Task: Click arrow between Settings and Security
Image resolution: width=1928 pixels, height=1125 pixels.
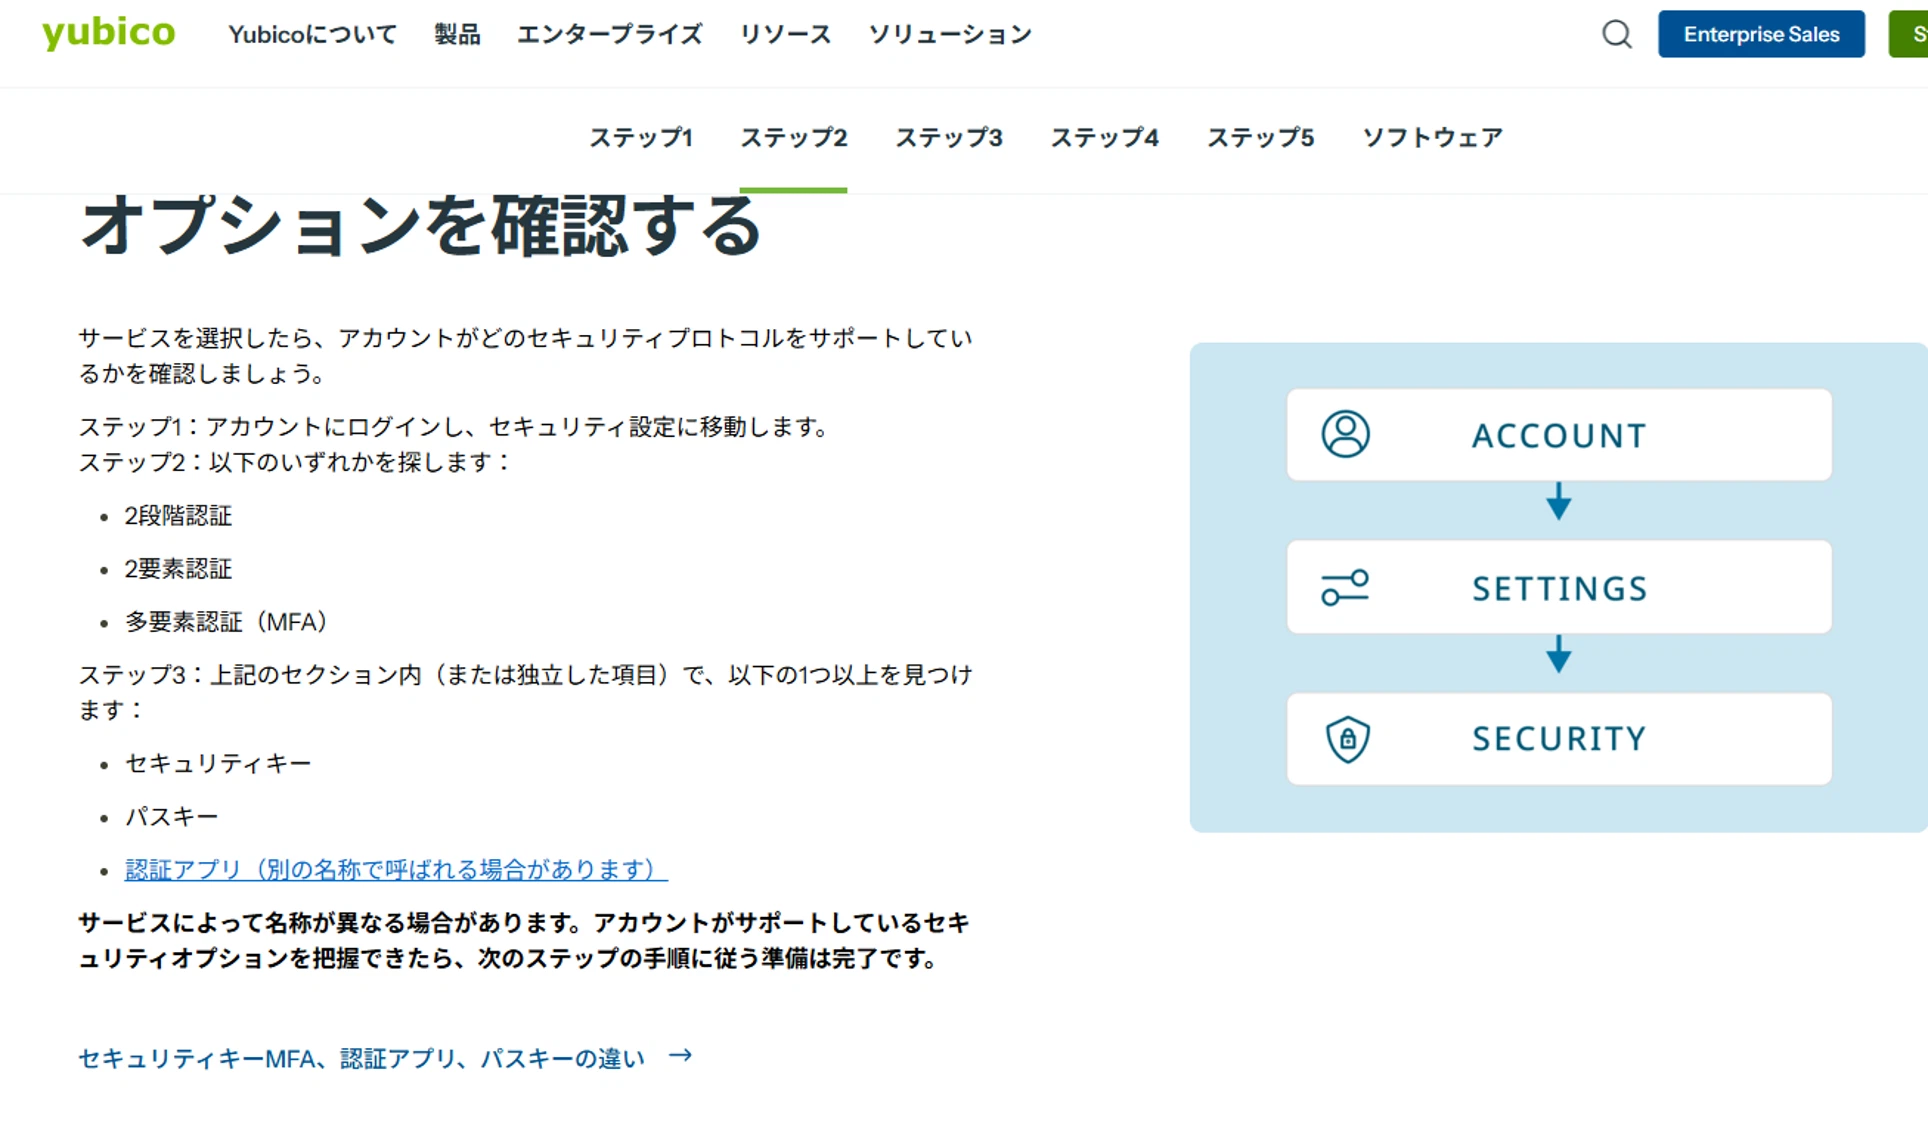Action: click(1558, 654)
